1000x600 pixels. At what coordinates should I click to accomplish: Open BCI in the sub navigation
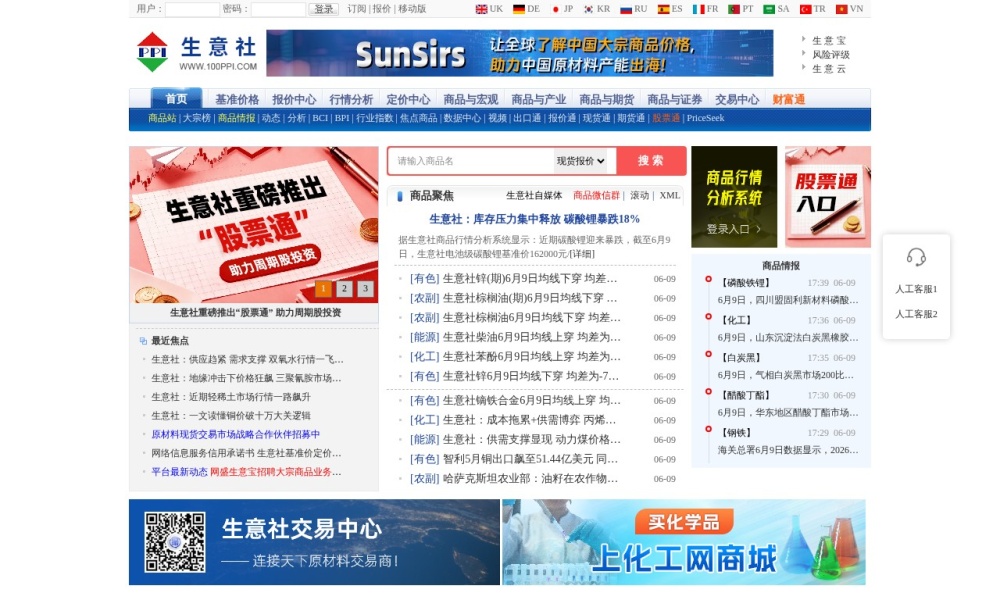(x=320, y=118)
